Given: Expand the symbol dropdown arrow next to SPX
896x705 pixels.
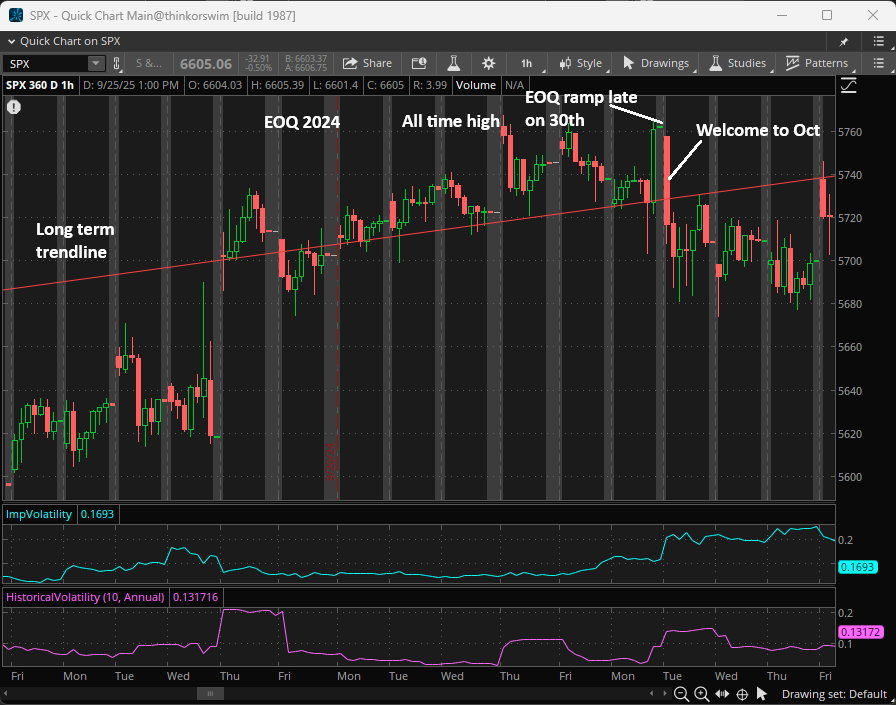Looking at the screenshot, I should pyautogui.click(x=96, y=63).
